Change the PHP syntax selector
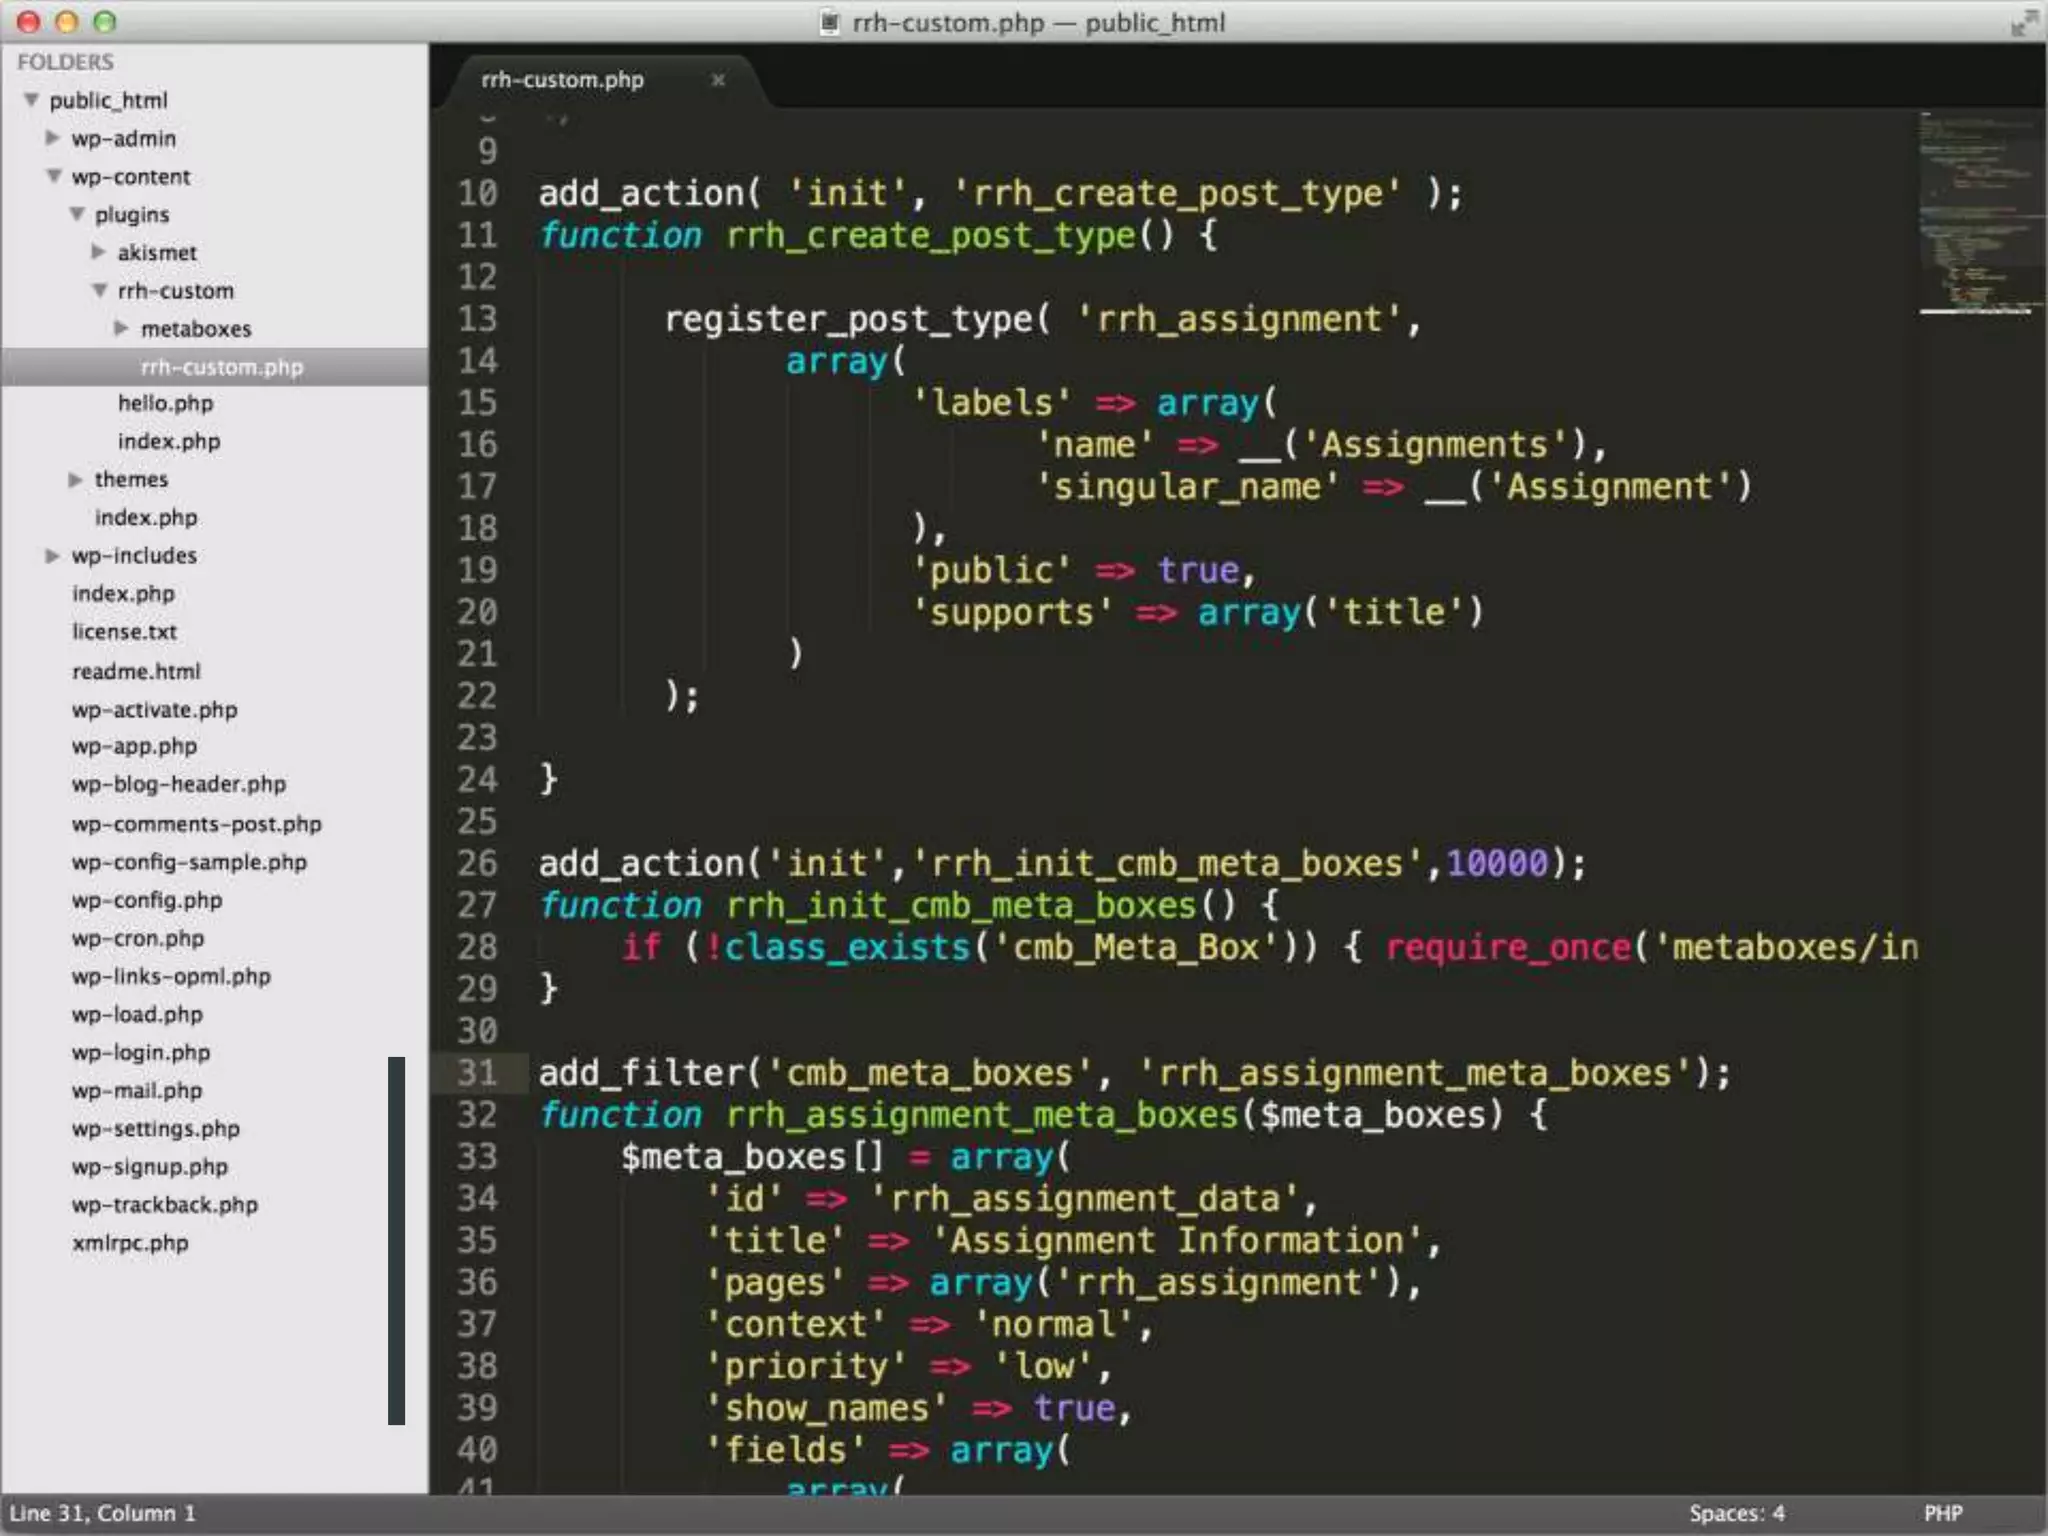2048x1536 pixels. pos(1942,1513)
